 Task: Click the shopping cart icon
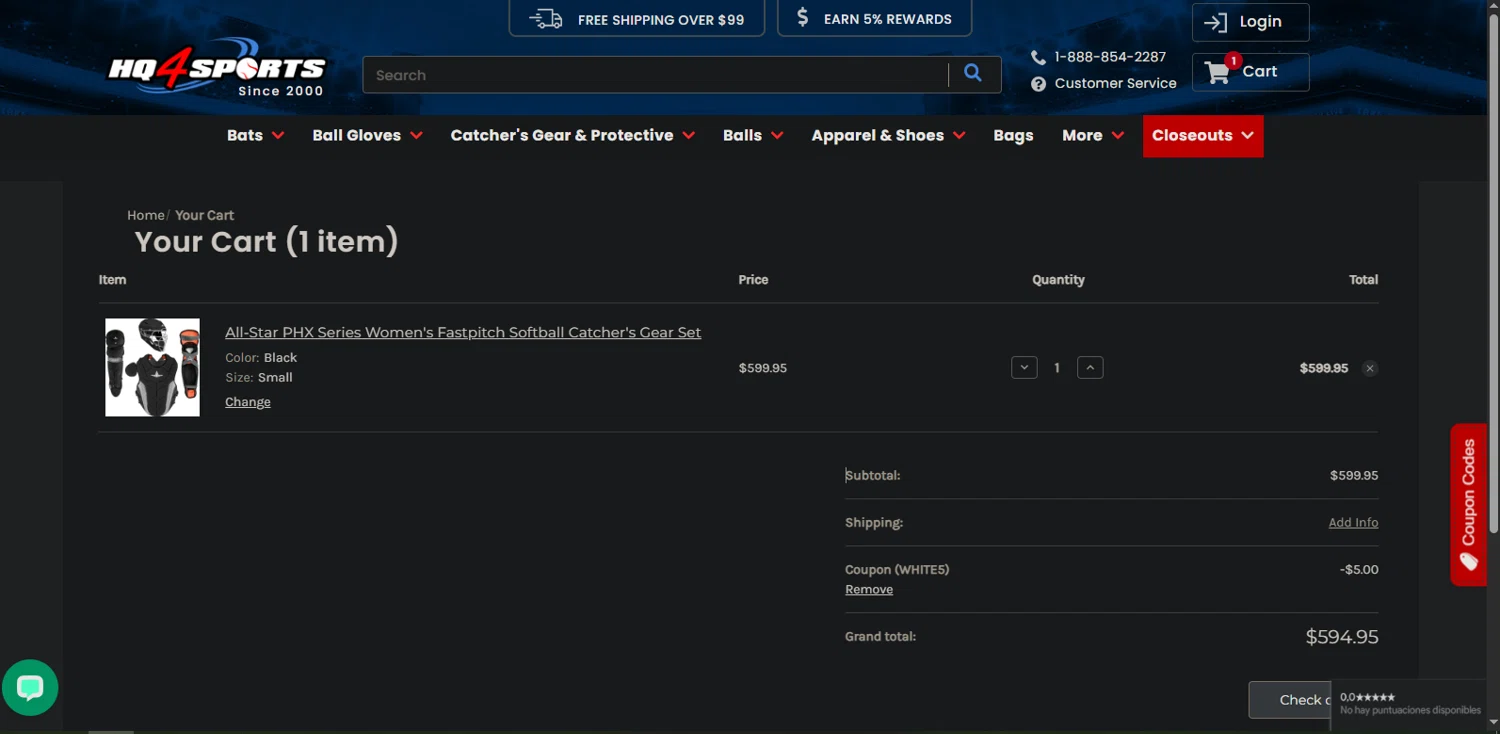tap(1217, 72)
